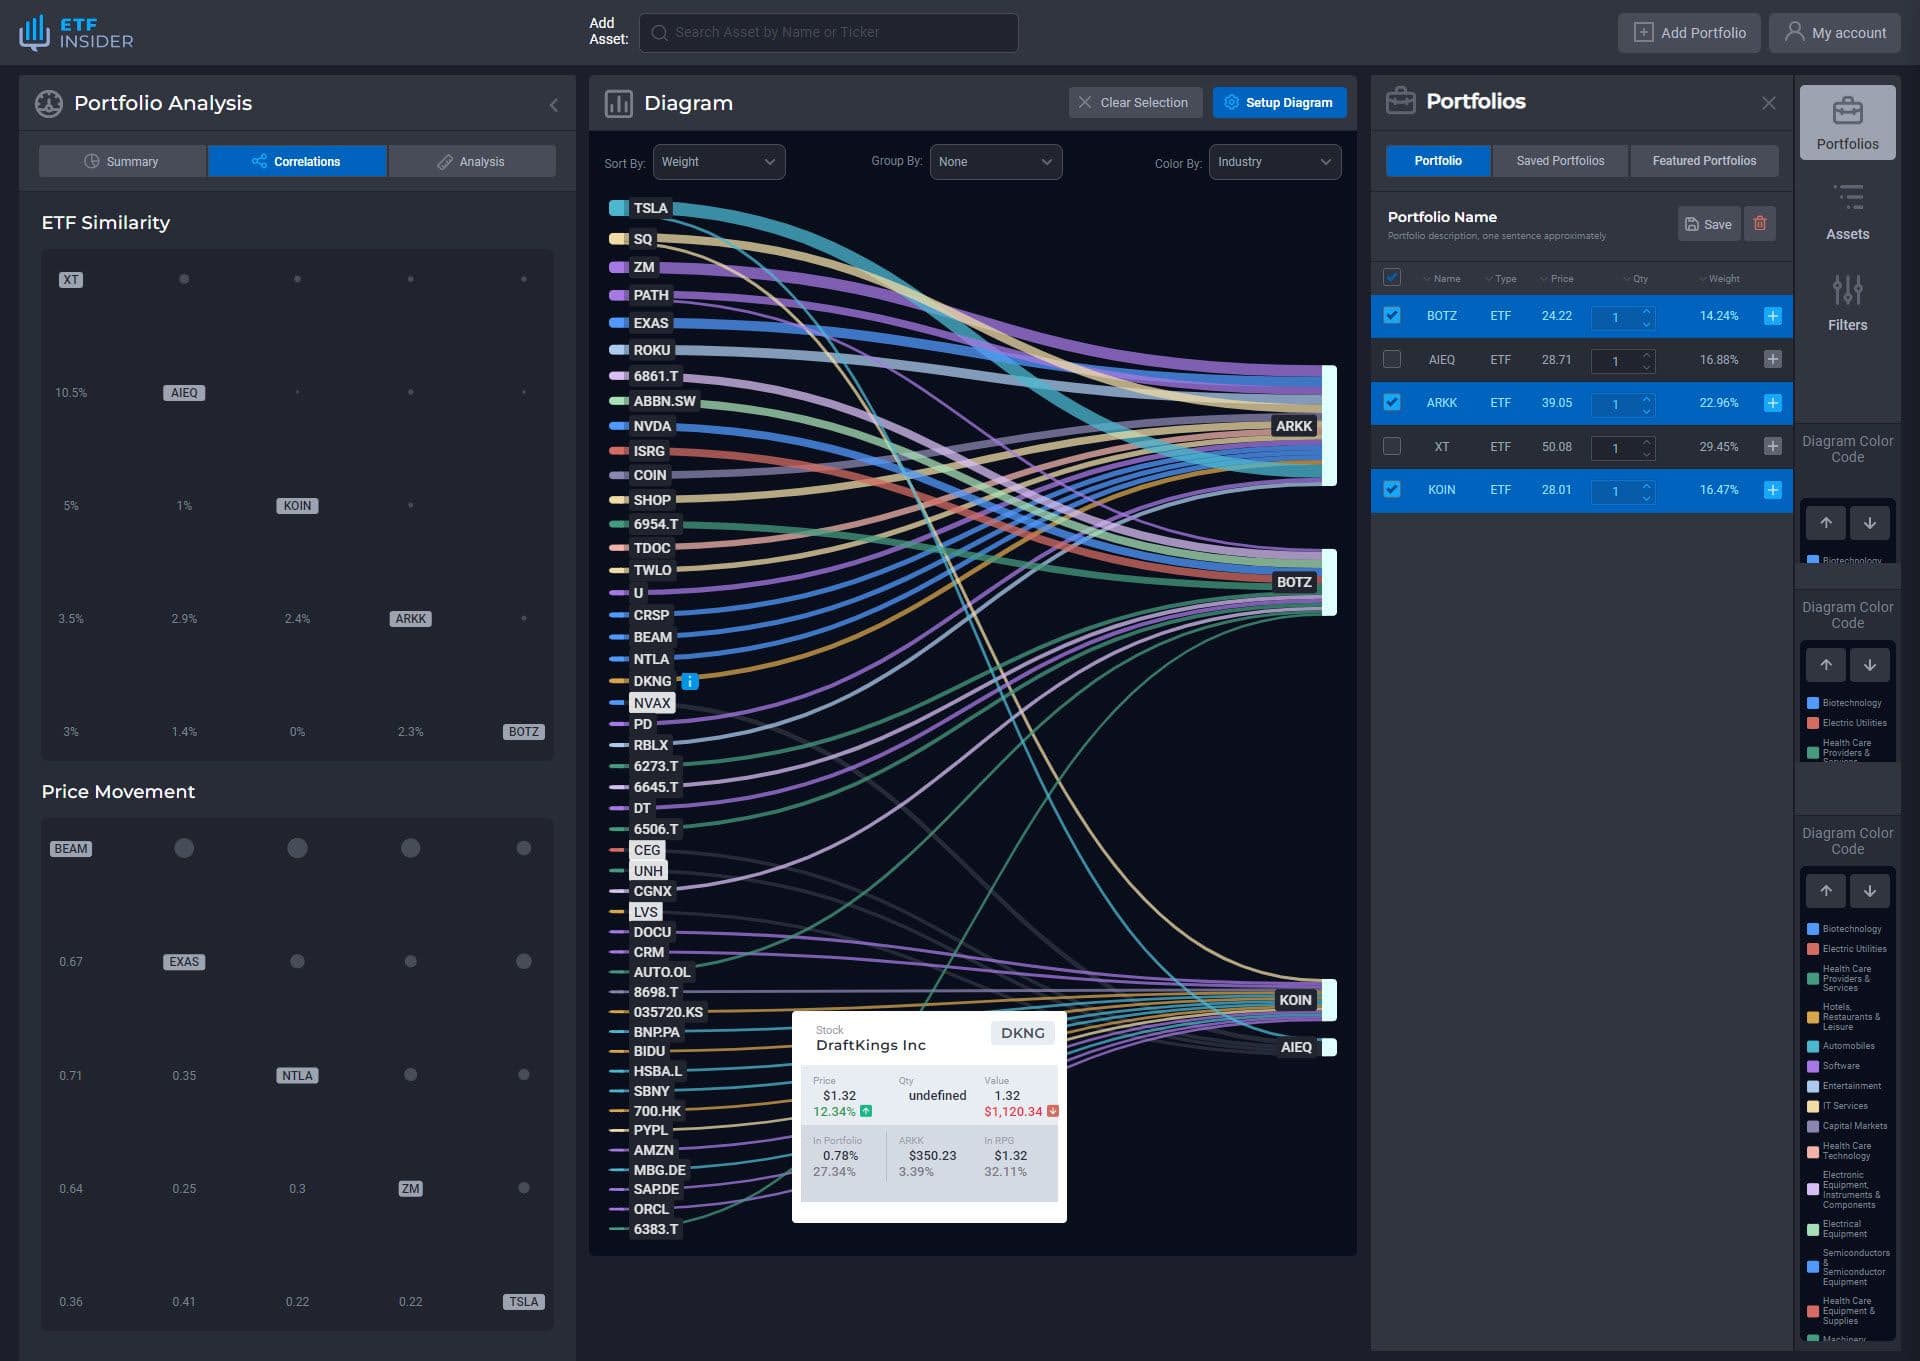Viewport: 1920px width, 1361px height.
Task: Click the DKNG info icon
Action: pos(690,682)
